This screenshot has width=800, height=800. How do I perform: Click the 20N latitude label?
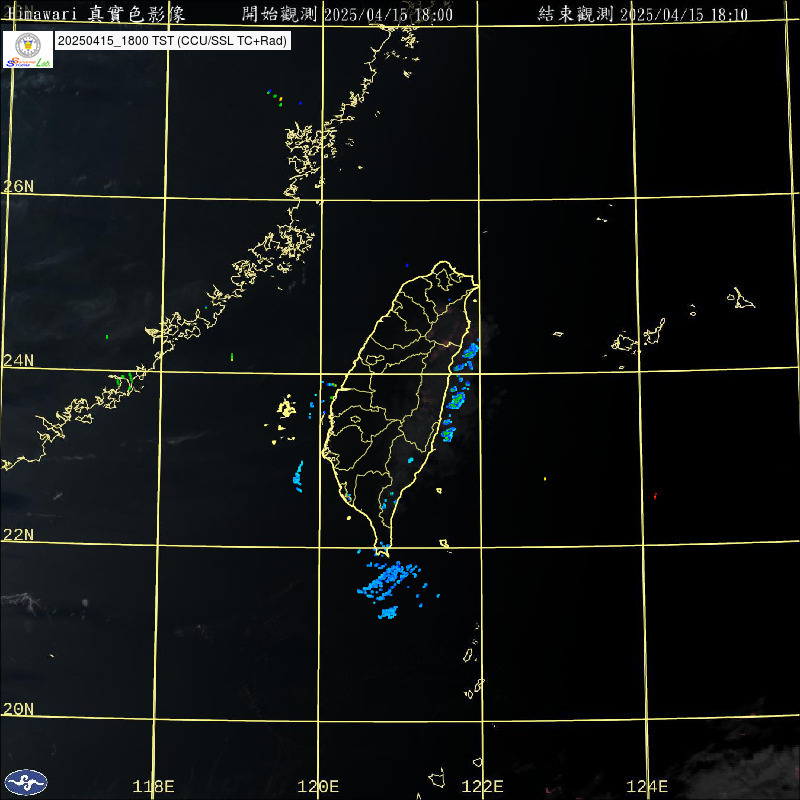18,708
